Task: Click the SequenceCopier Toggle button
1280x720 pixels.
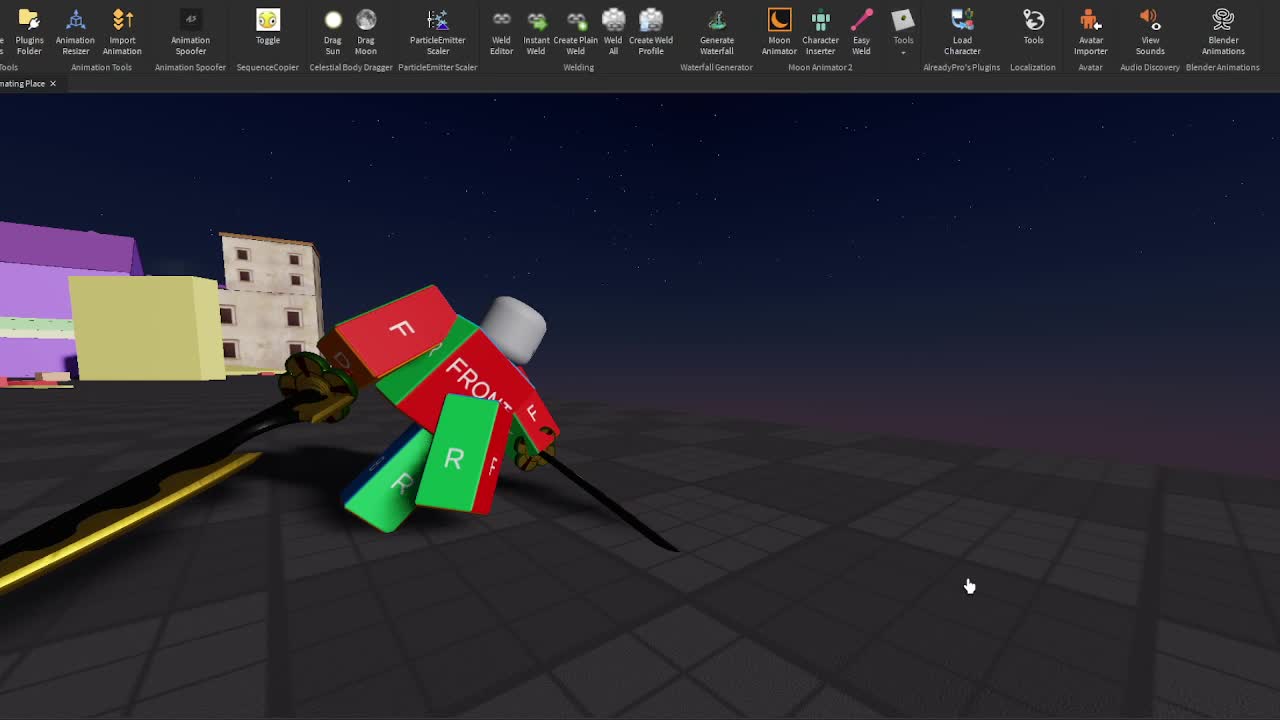Action: (268, 27)
